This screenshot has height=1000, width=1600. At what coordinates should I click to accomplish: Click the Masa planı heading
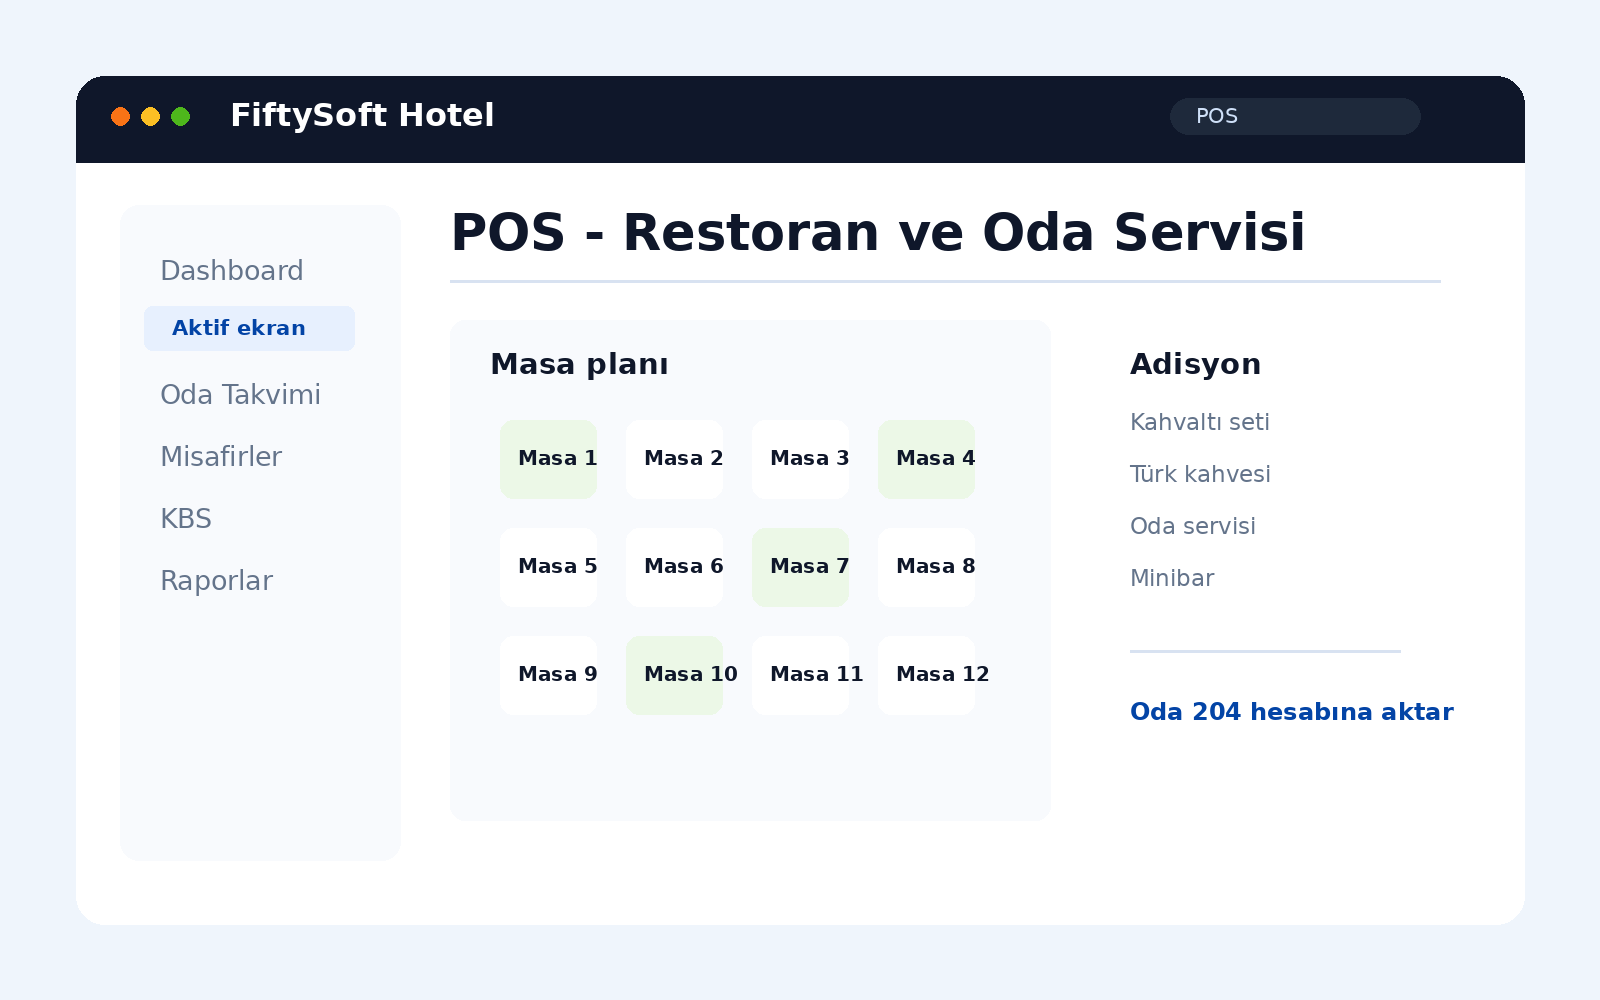[579, 364]
